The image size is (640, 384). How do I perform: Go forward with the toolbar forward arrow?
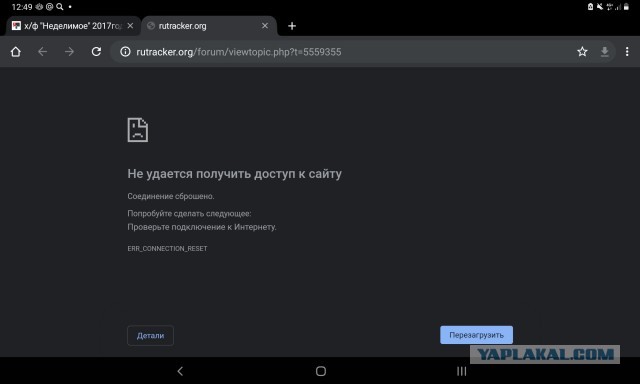coord(69,52)
